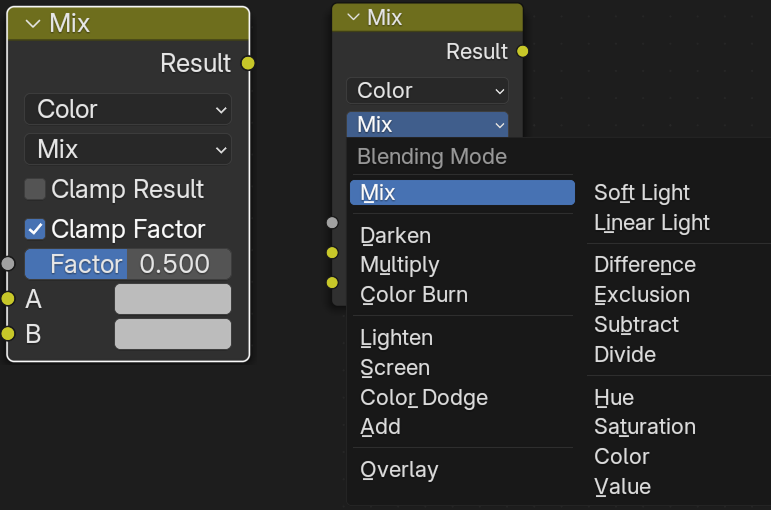The width and height of the screenshot is (771, 510).
Task: Collapse the right Mix node chevron
Action: [352, 17]
